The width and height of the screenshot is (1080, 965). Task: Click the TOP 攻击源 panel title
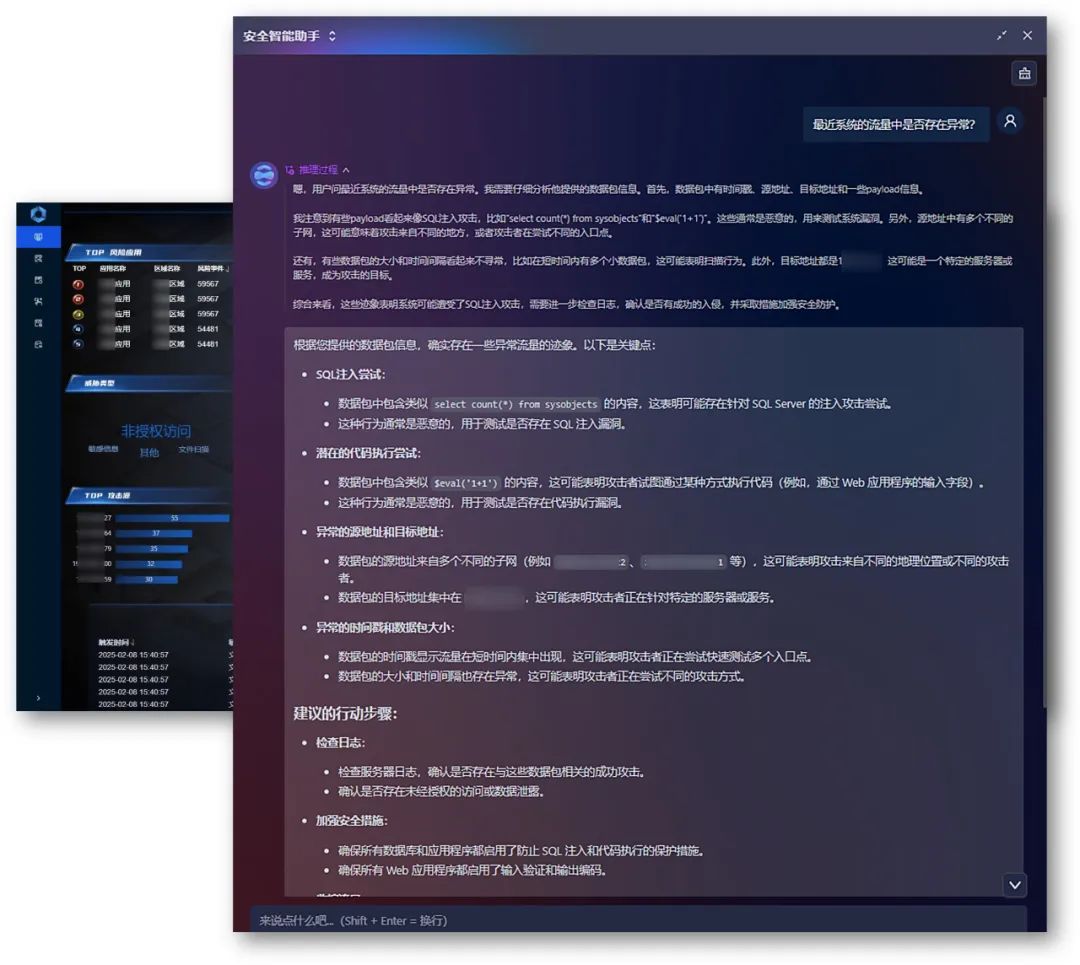tap(107, 495)
